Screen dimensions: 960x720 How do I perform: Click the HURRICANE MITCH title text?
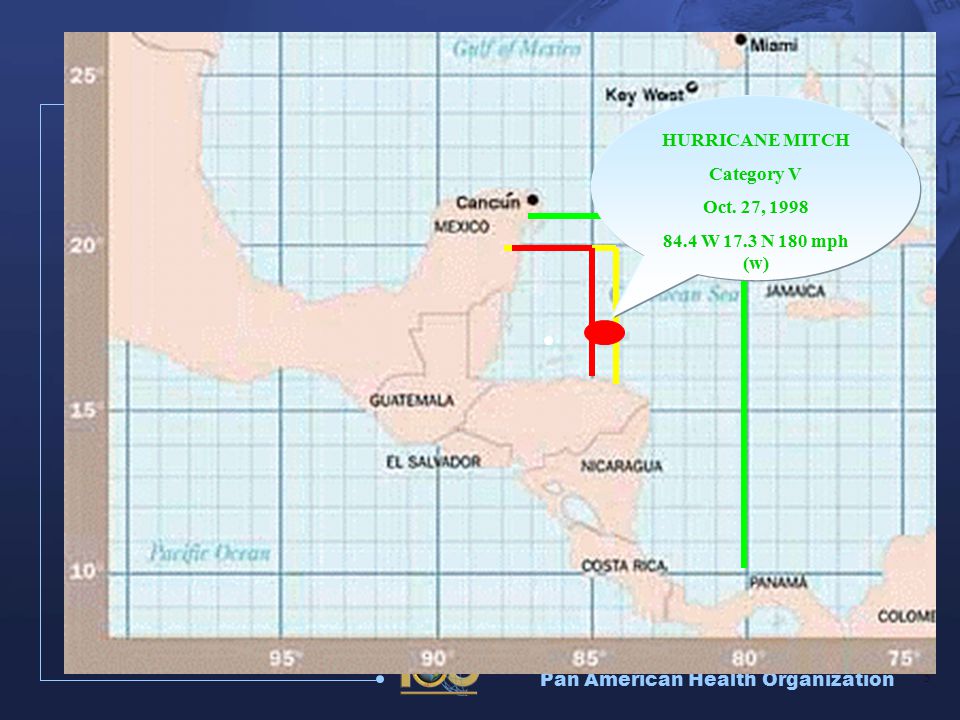coord(756,140)
